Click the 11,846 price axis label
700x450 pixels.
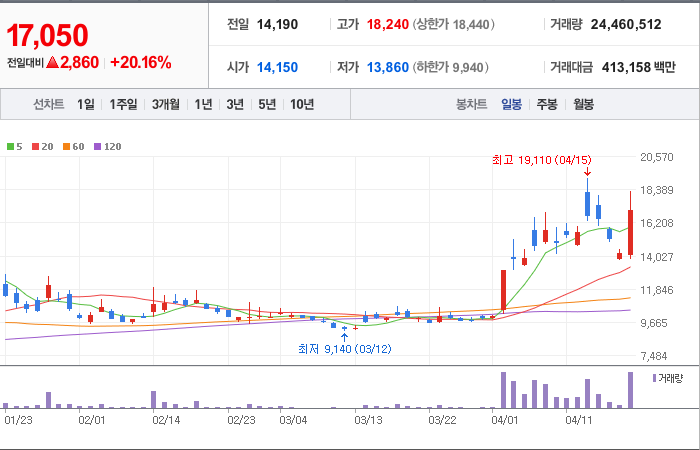(x=657, y=290)
